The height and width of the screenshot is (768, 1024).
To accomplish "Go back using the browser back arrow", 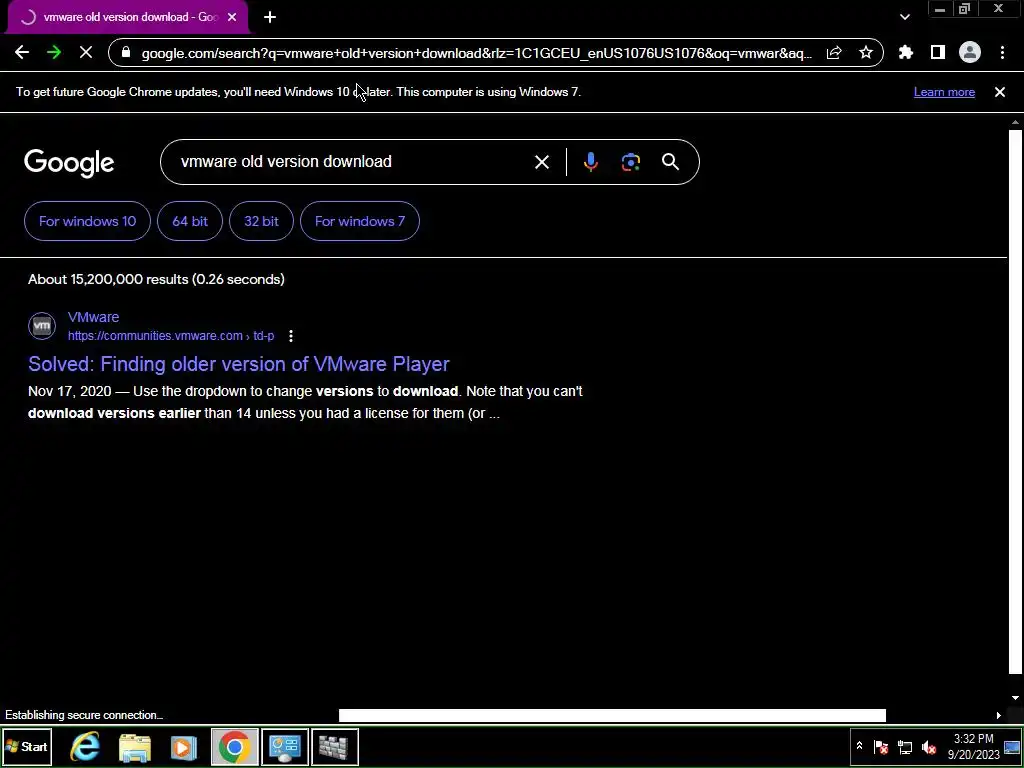I will (22, 53).
